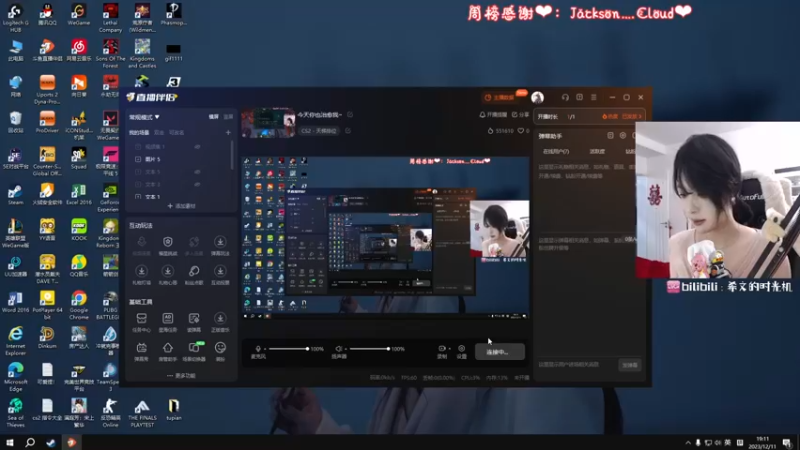Open the third 互动玩法 icon with linked circles
This screenshot has height=450, width=800.
click(x=194, y=242)
